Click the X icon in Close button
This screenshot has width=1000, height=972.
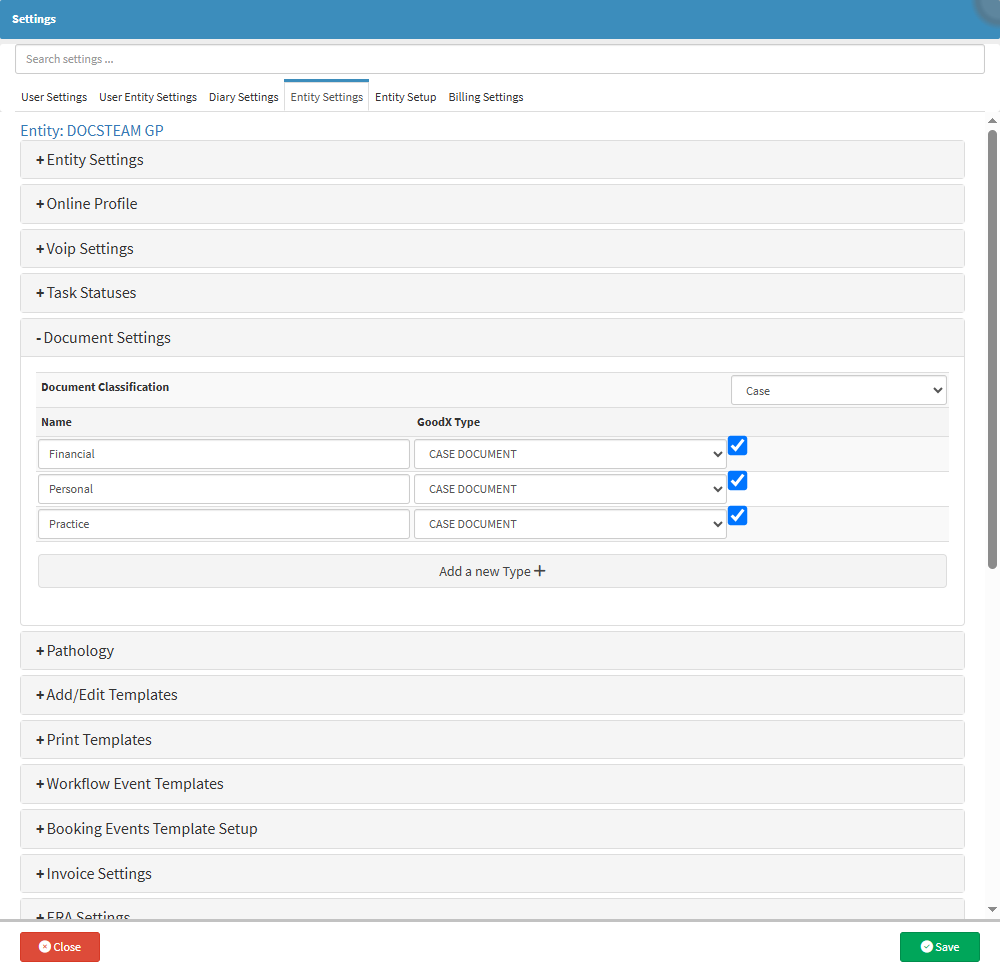point(45,947)
